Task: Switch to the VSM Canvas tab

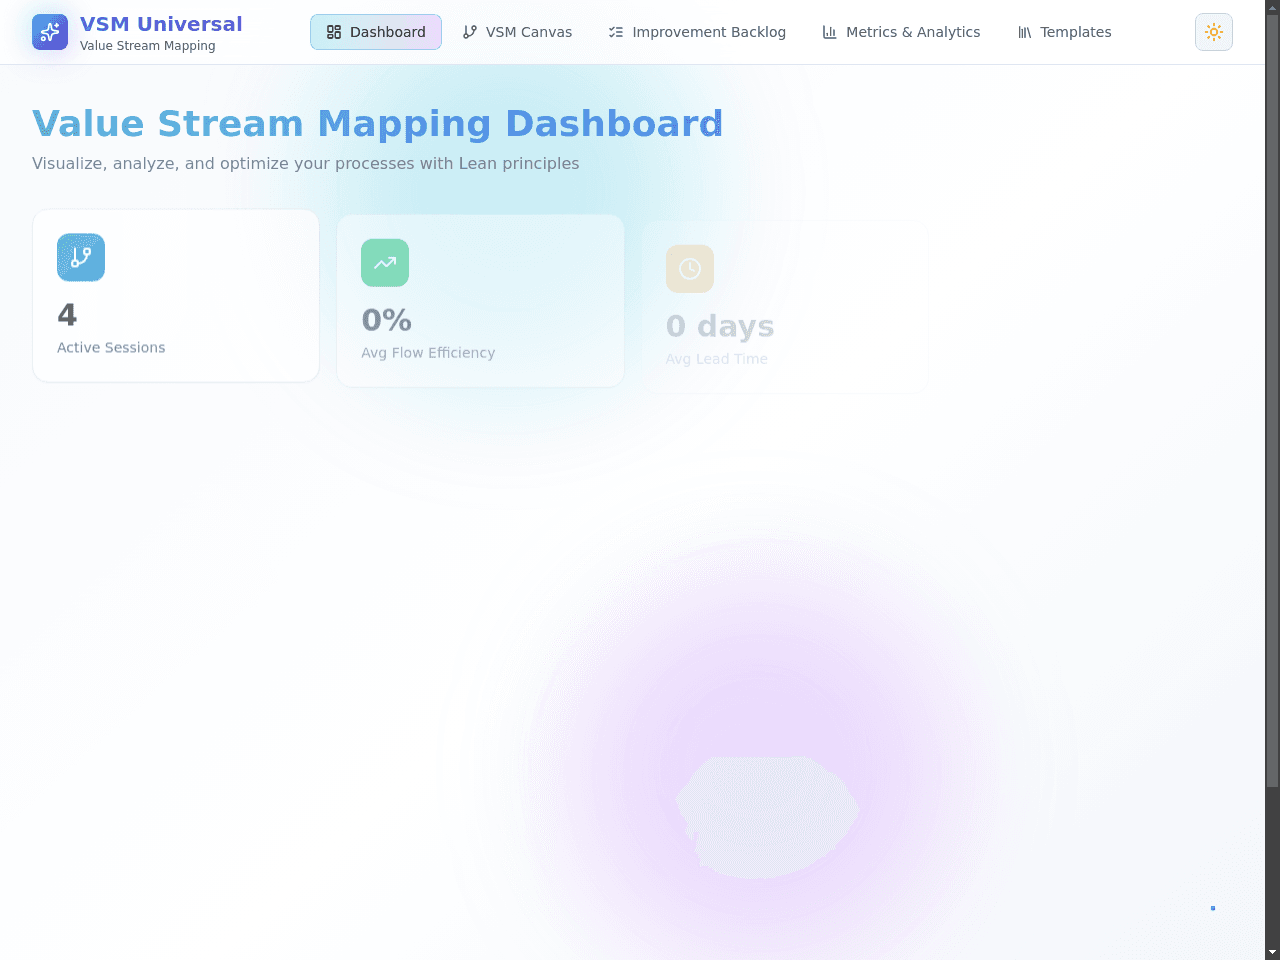Action: pyautogui.click(x=517, y=32)
